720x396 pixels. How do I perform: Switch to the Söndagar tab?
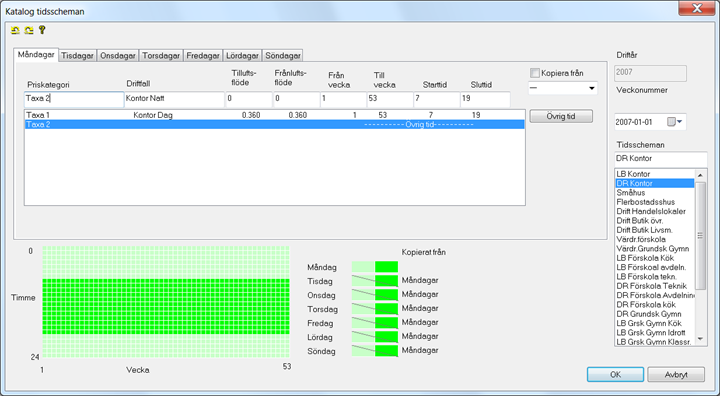click(283, 56)
